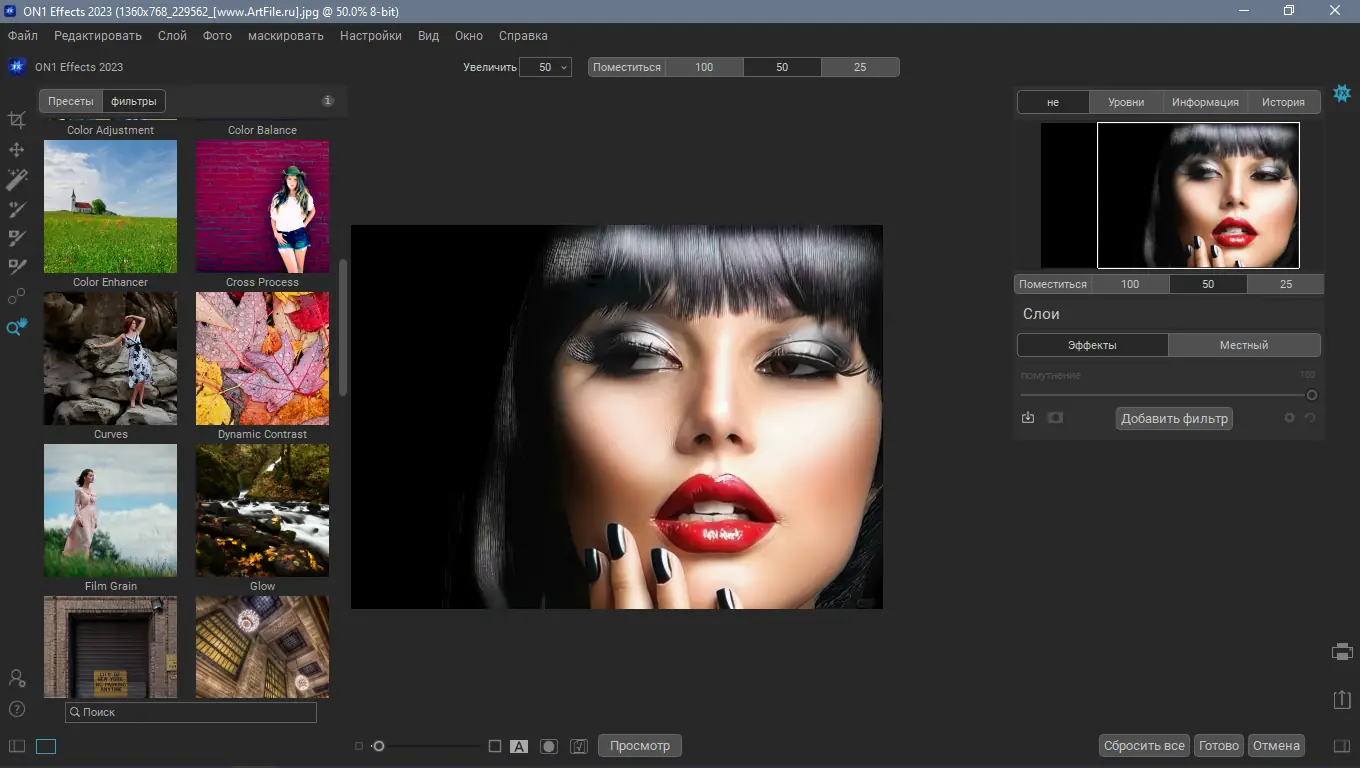Toggle the show mask circle icon

548,746
